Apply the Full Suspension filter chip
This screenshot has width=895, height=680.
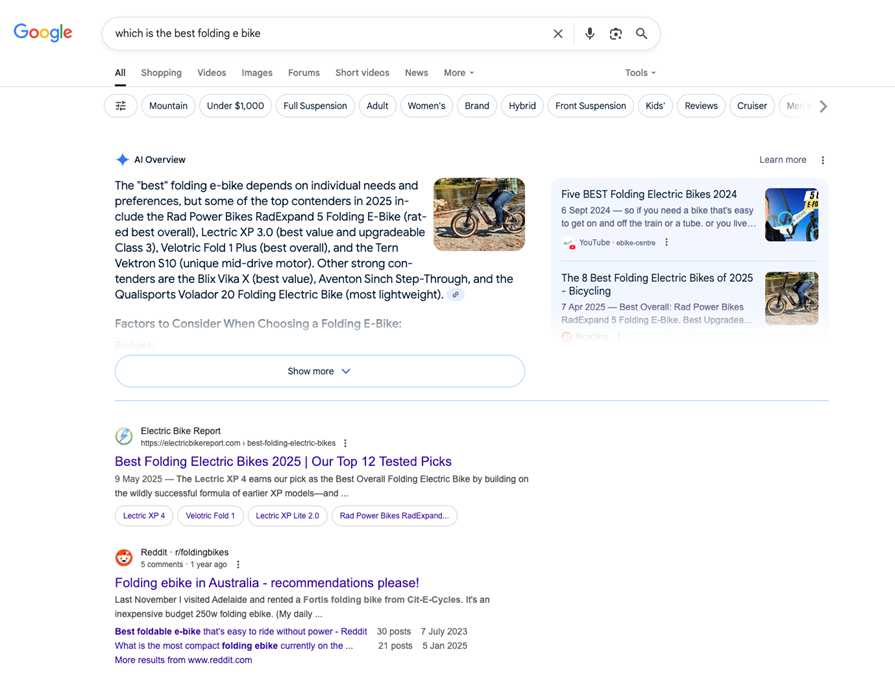click(x=315, y=106)
